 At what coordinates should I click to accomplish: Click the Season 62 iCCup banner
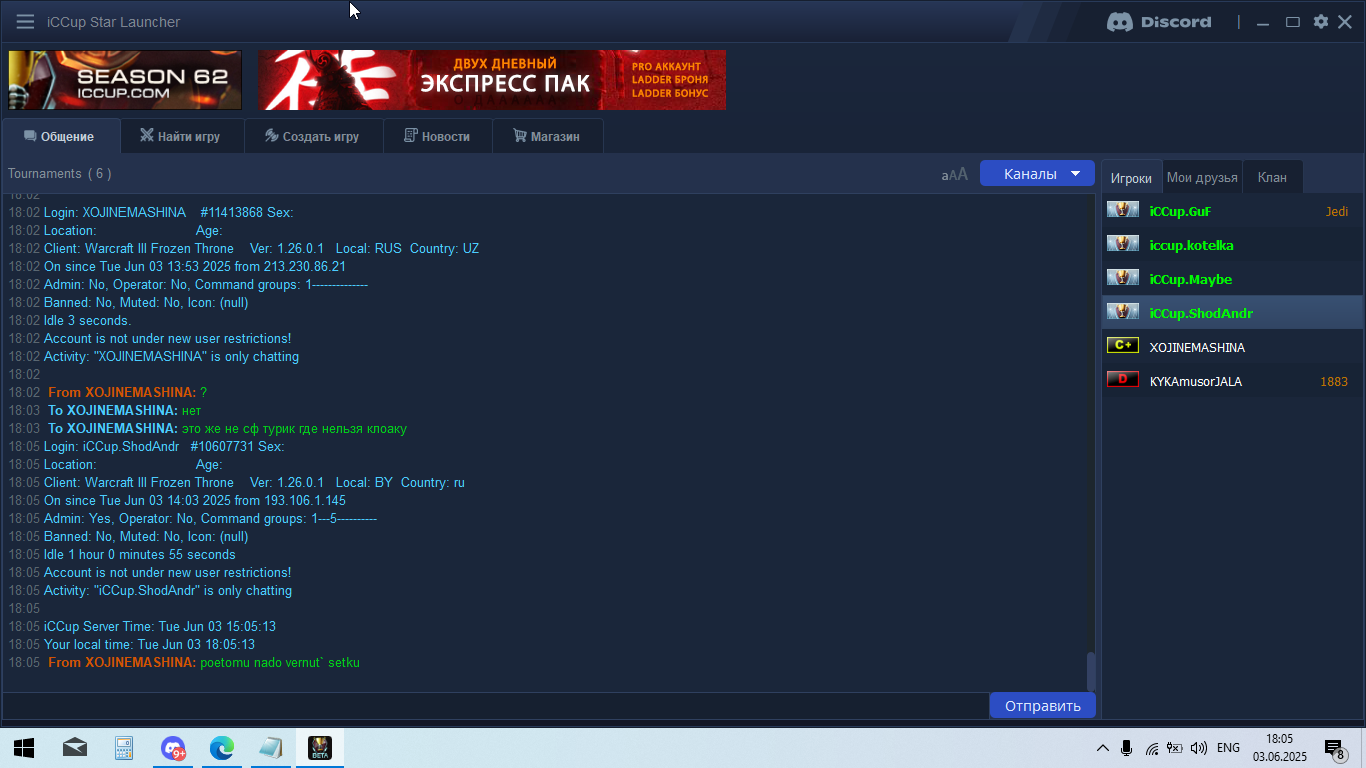(x=125, y=80)
